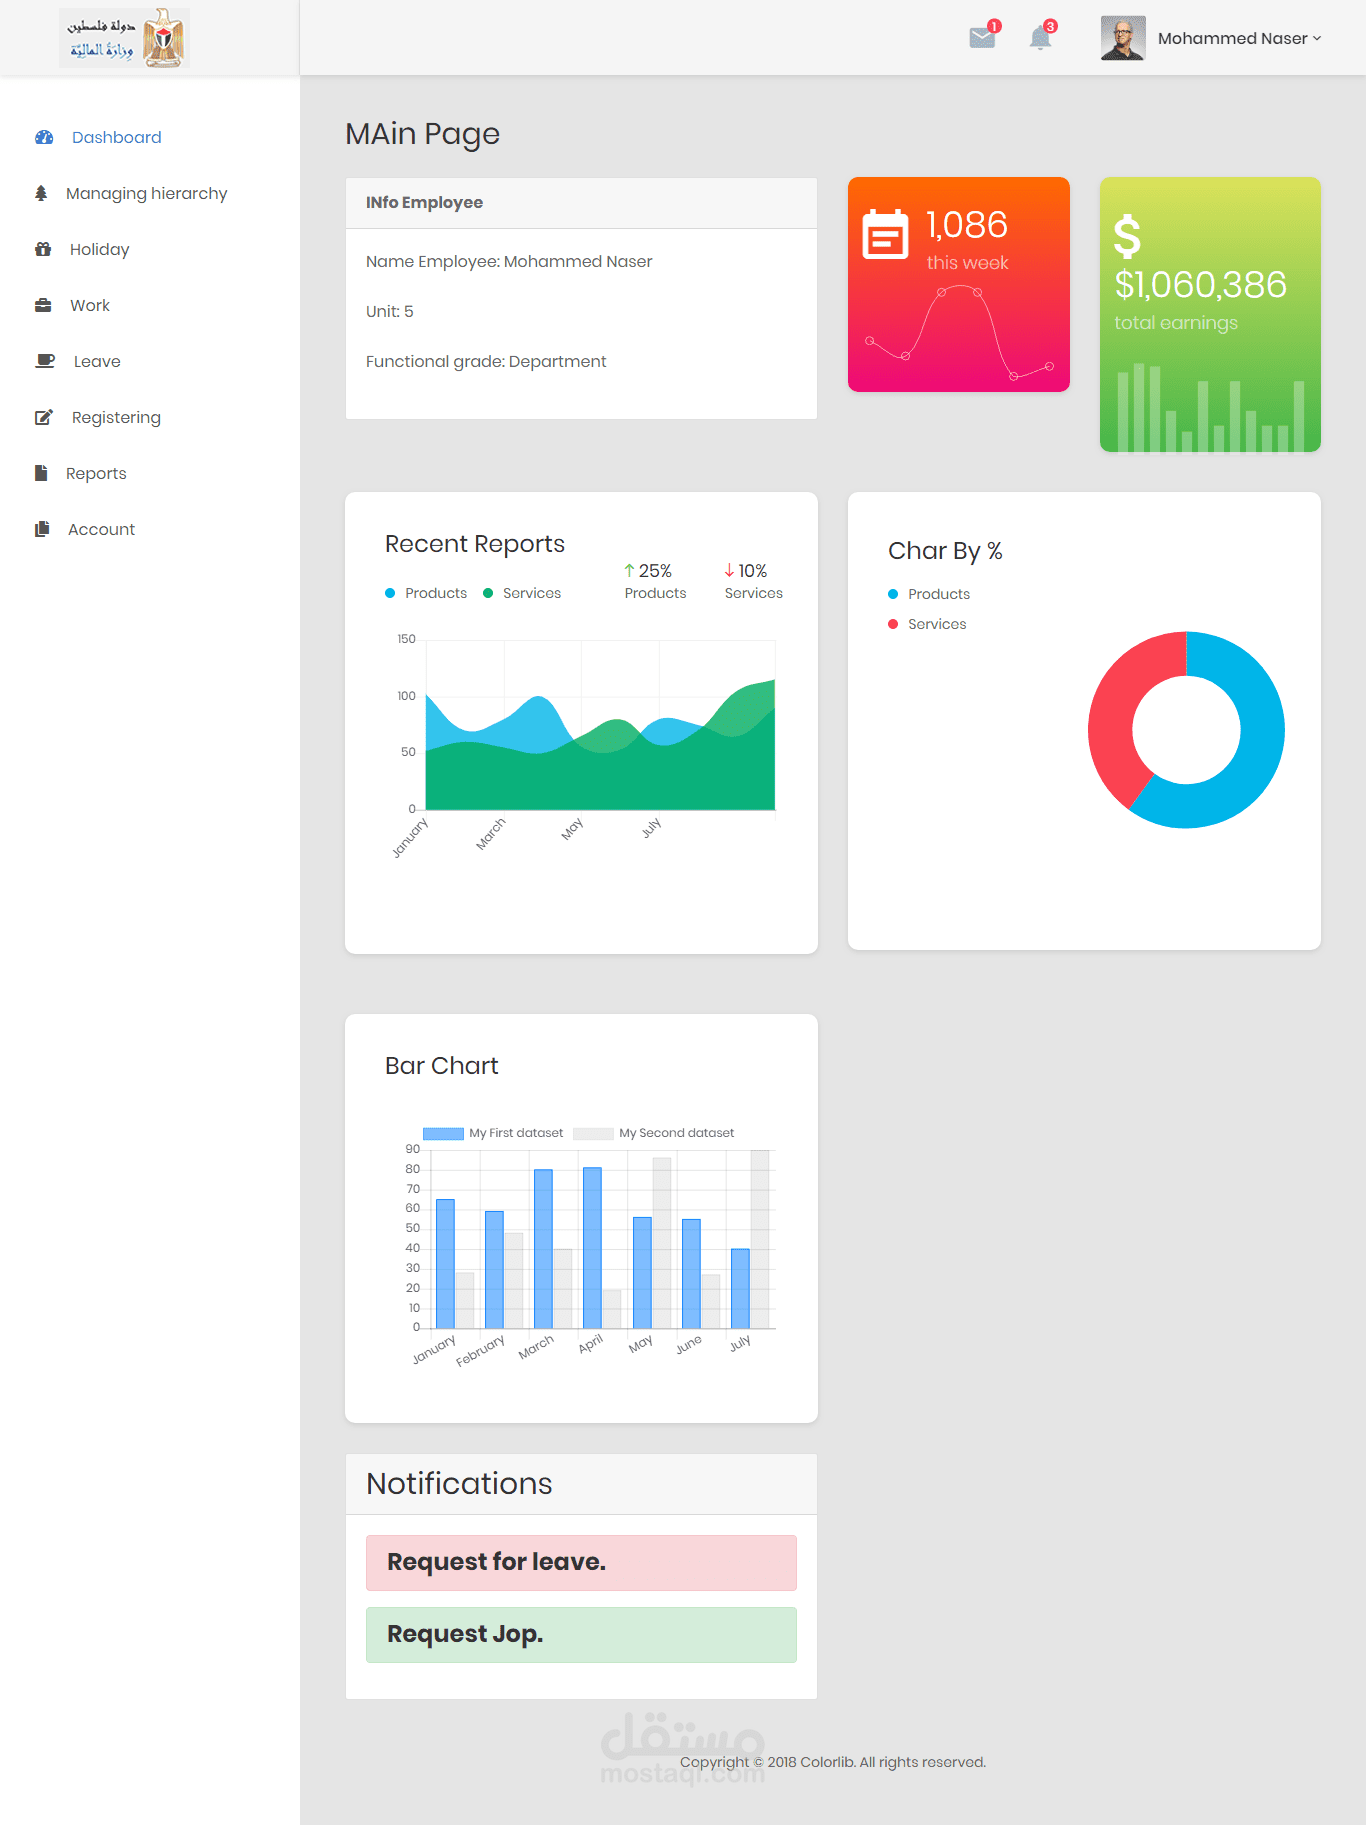The height and width of the screenshot is (1825, 1366).
Task: Open the mail envelope notifications icon
Action: 982,38
